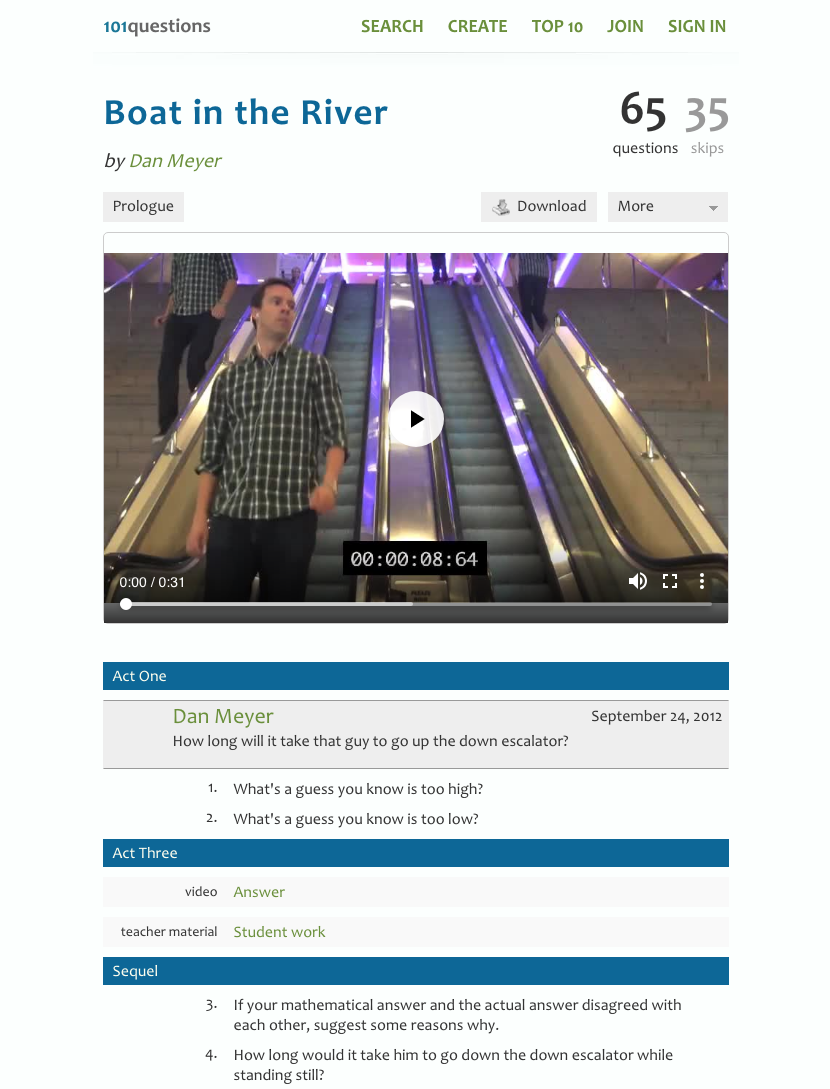The height and width of the screenshot is (1089, 830).
Task: Open the SEARCH menu item
Action: point(392,26)
